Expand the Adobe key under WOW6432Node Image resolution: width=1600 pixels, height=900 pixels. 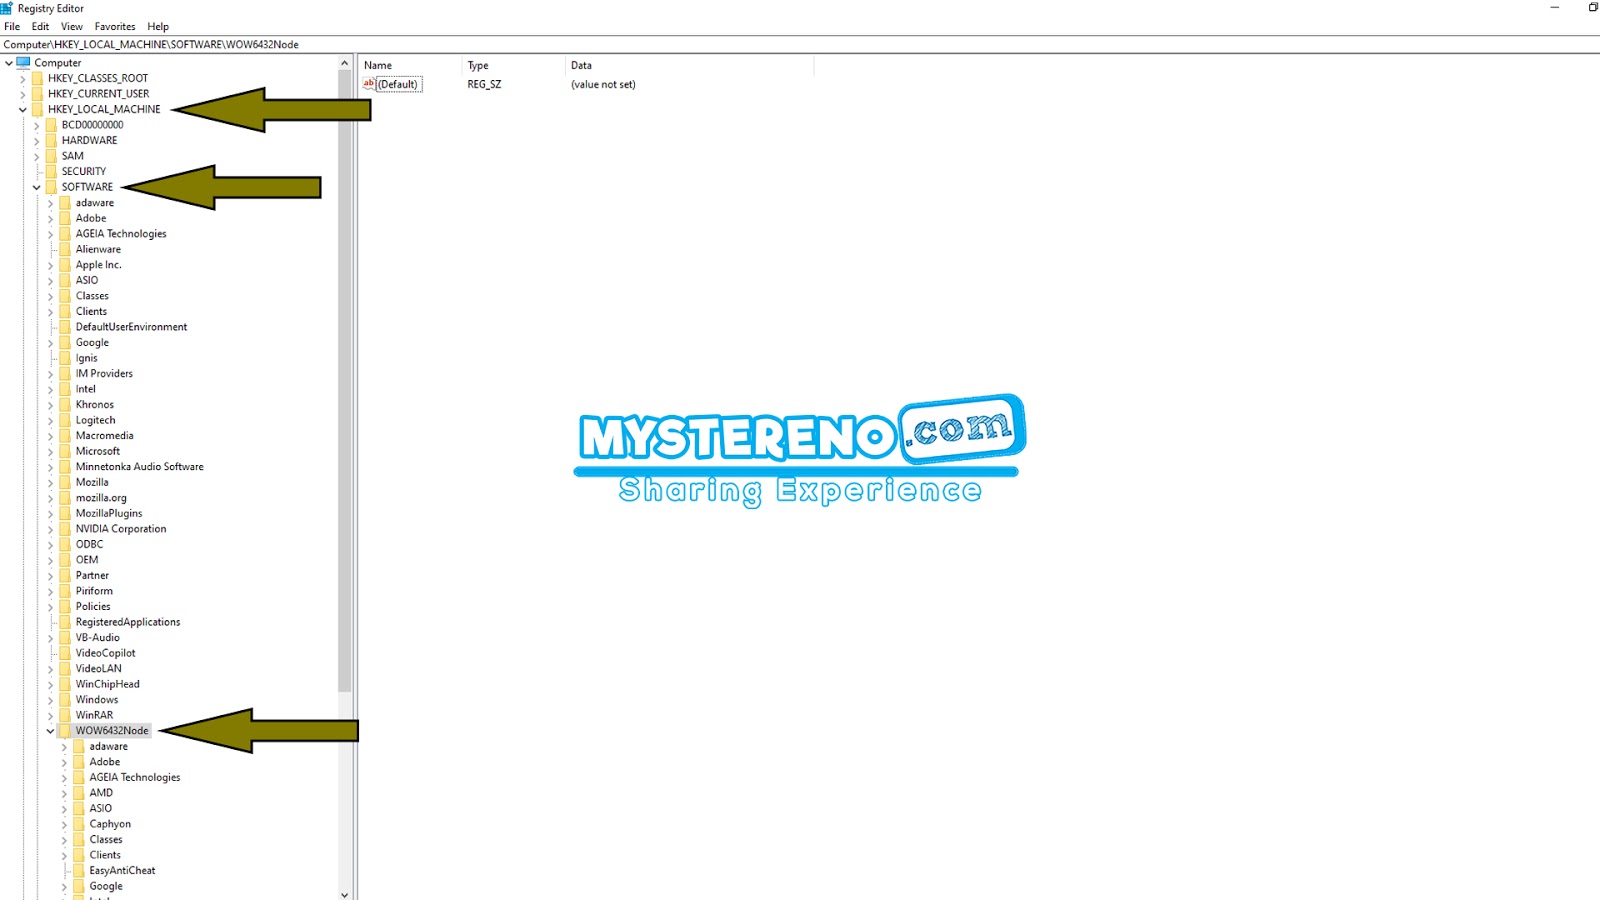coord(64,761)
